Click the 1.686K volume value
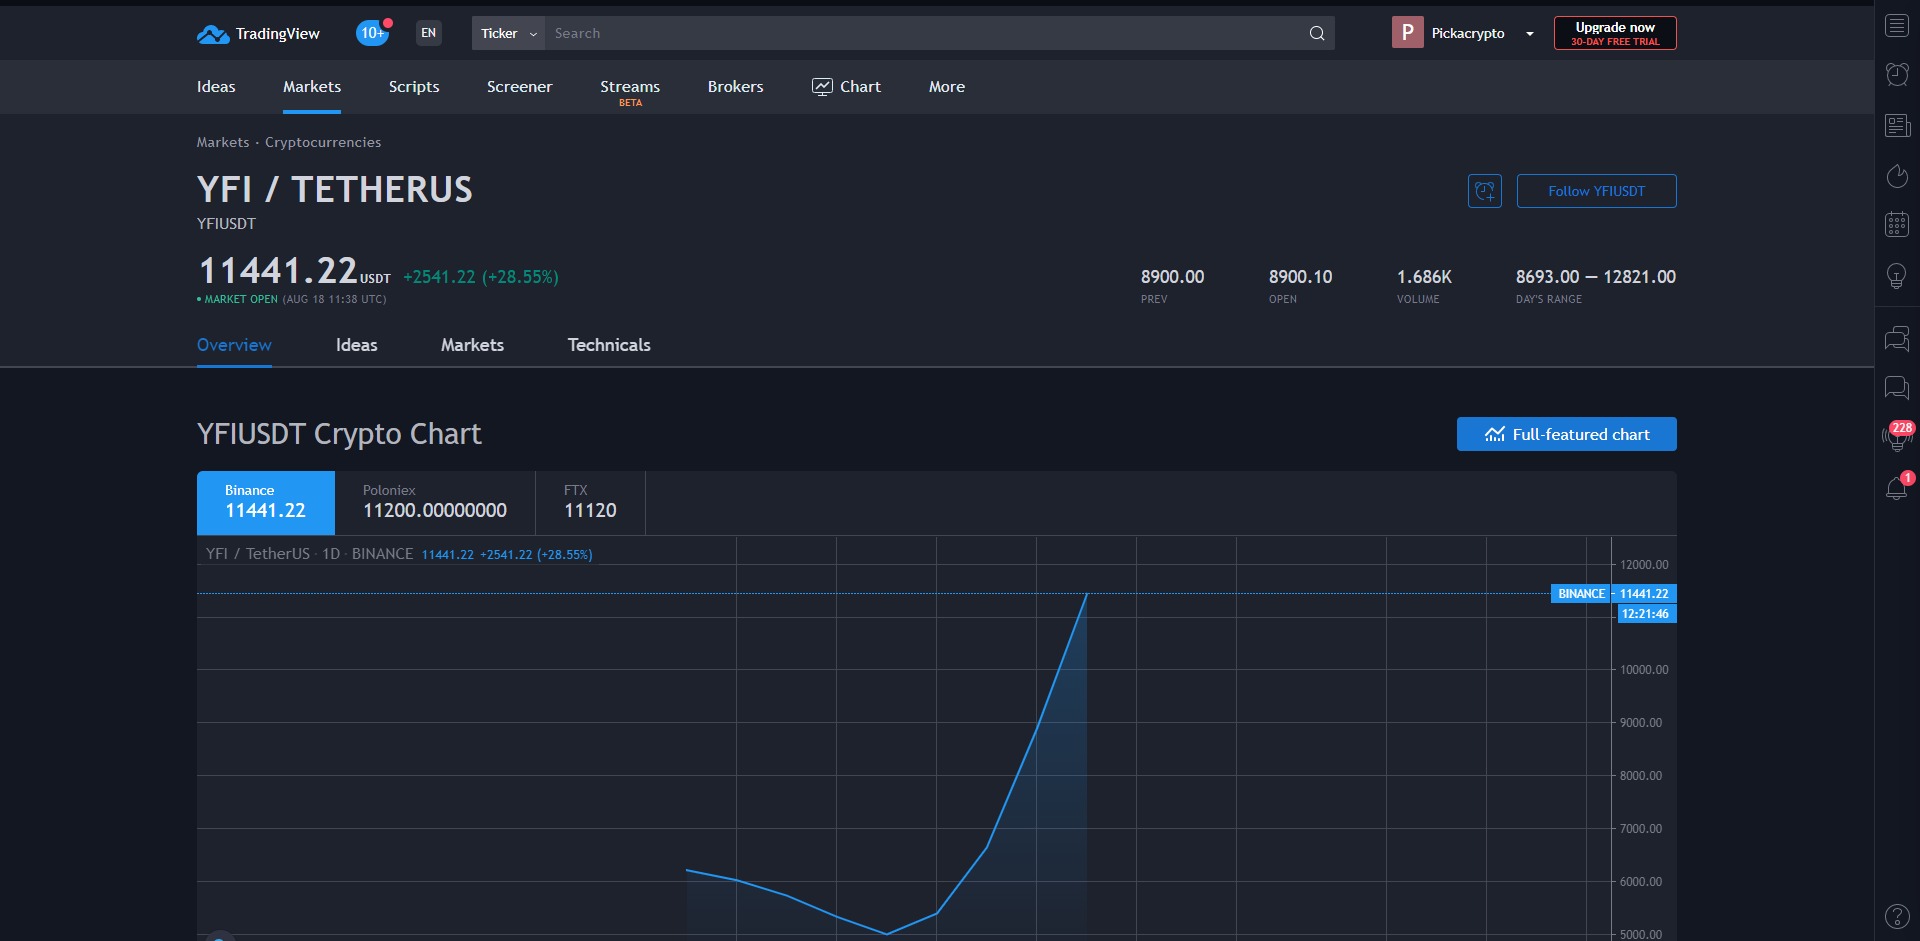 tap(1424, 277)
